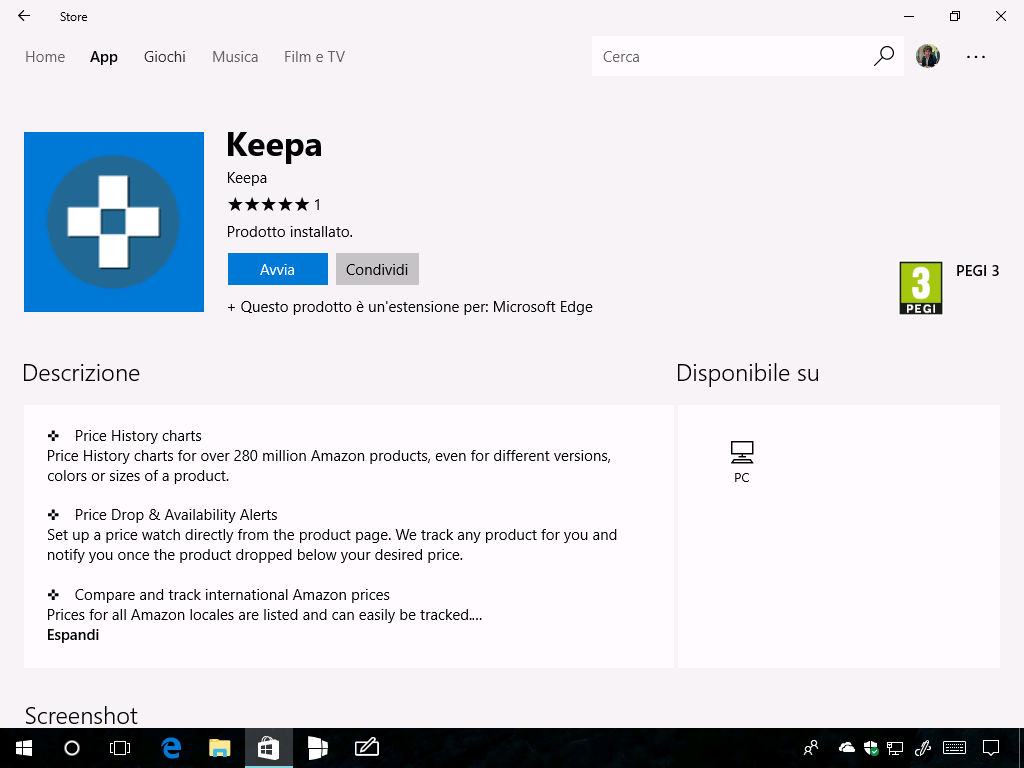The image size is (1024, 768).
Task: Open the People icon in system tray
Action: (811, 747)
